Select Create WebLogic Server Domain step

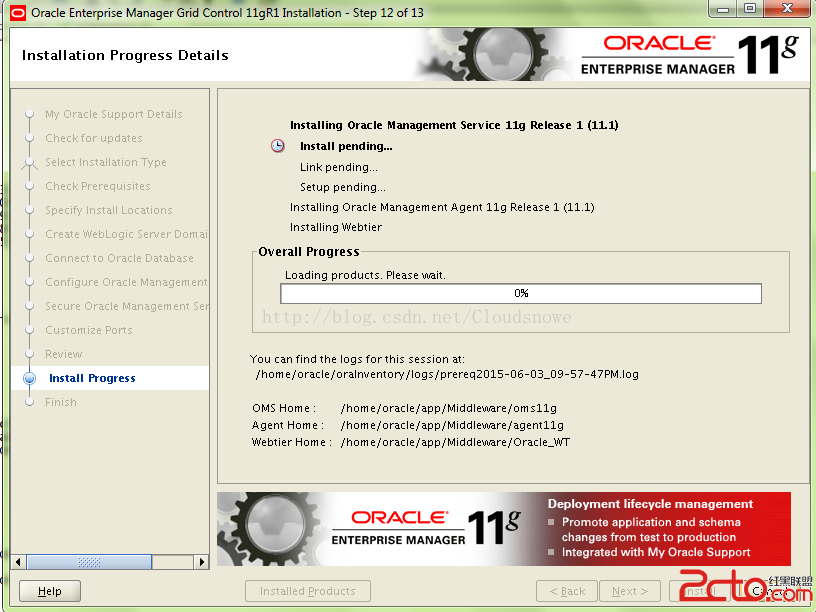126,234
